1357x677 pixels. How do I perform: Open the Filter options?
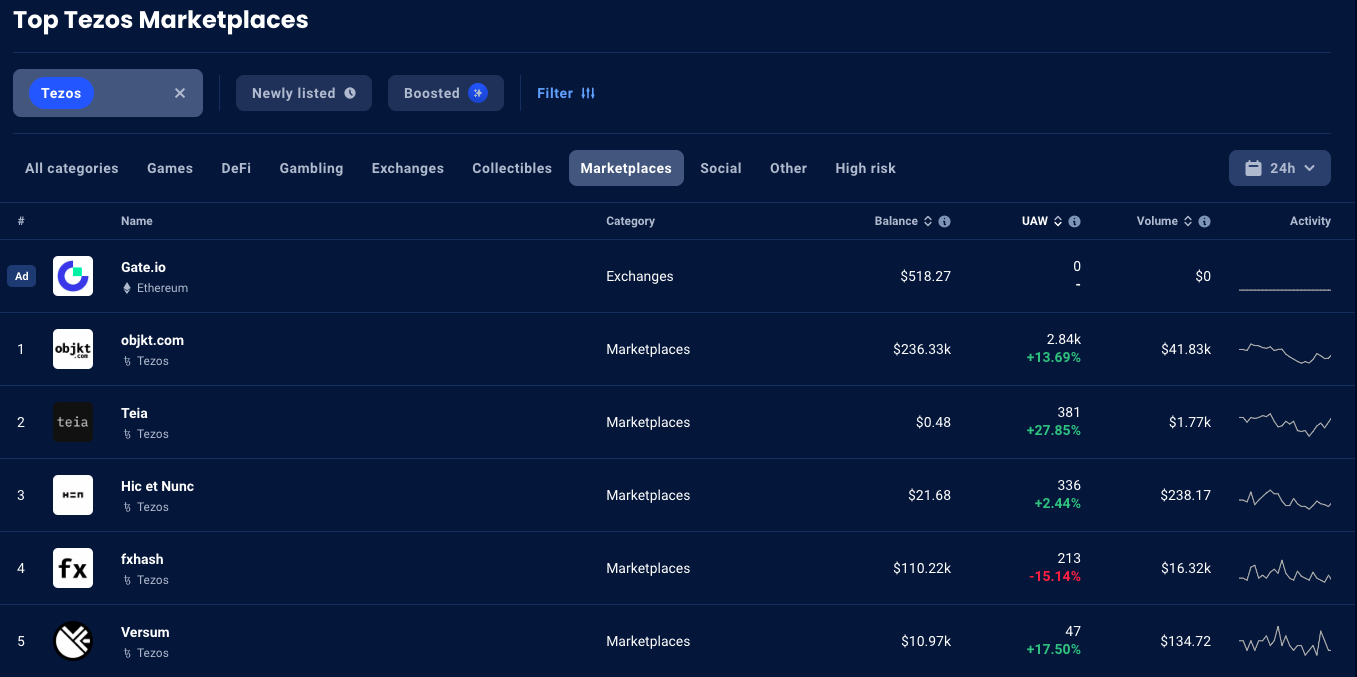(566, 93)
